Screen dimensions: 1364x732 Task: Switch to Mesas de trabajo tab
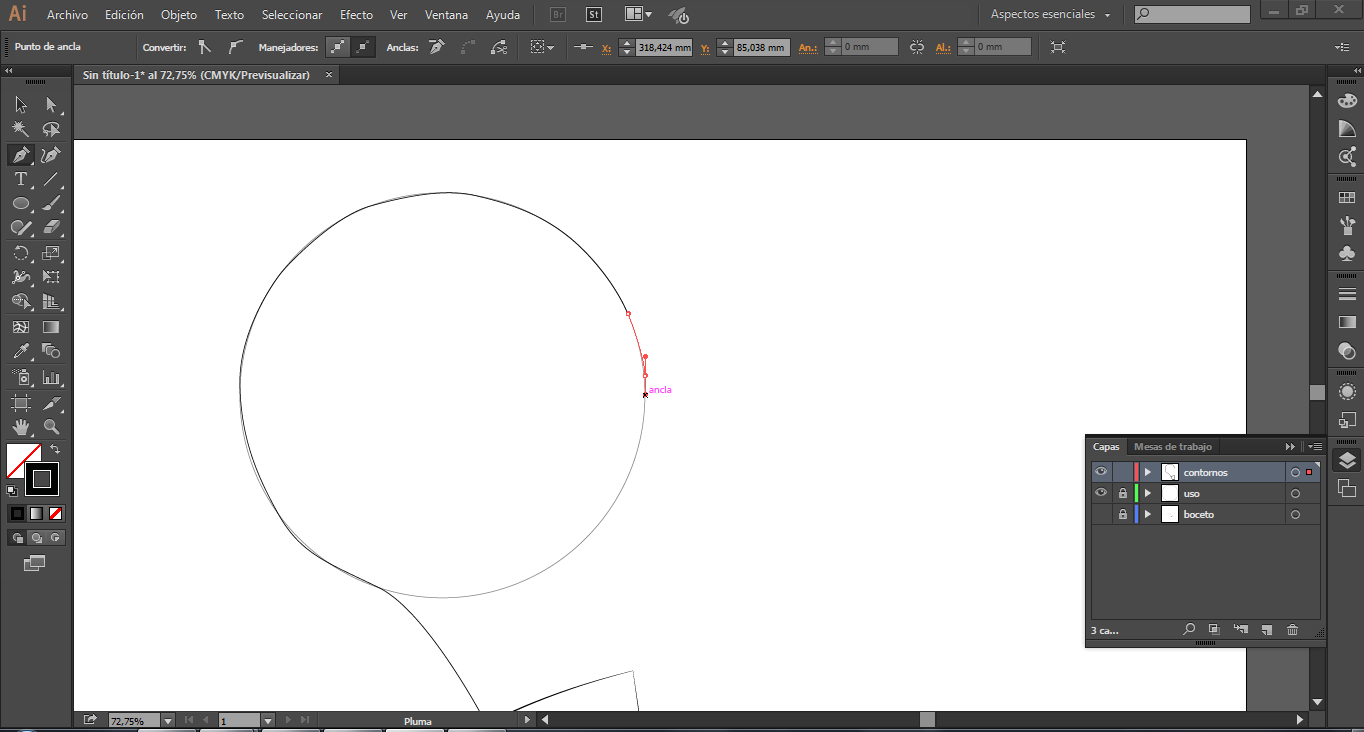click(x=1172, y=447)
